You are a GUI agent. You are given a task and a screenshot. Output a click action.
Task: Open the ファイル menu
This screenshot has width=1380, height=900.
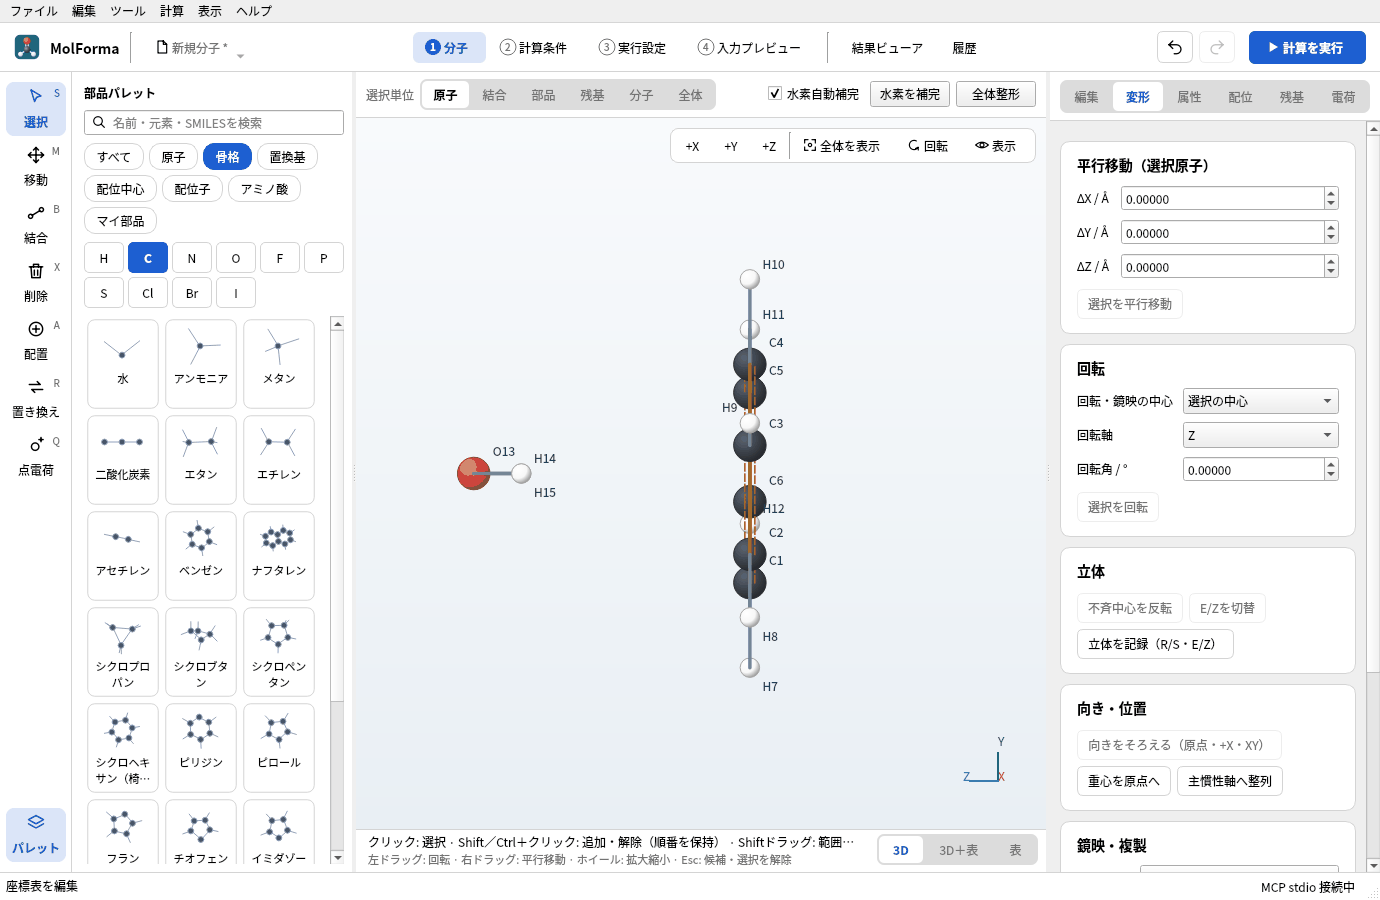(34, 11)
